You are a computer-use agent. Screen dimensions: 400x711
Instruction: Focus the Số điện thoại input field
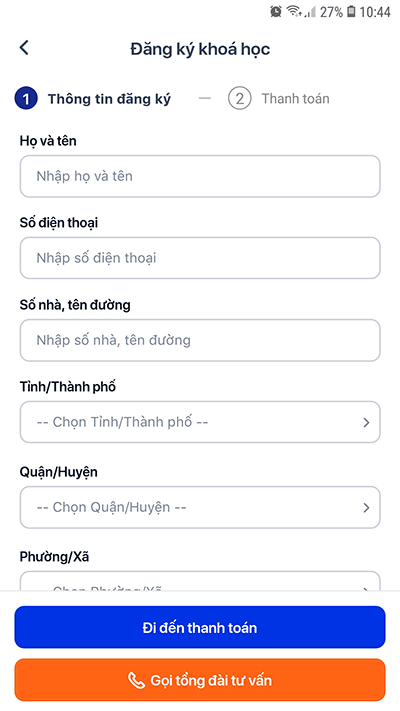200,258
